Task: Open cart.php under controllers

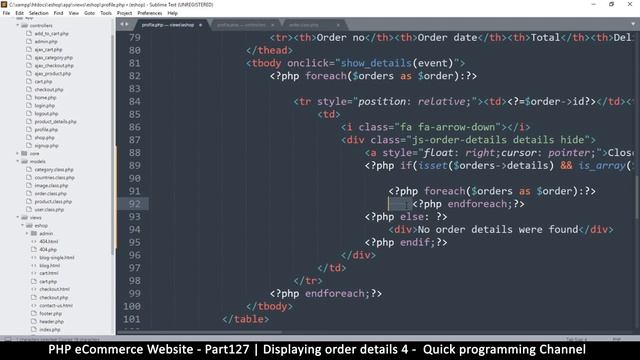Action: pyautogui.click(x=43, y=82)
